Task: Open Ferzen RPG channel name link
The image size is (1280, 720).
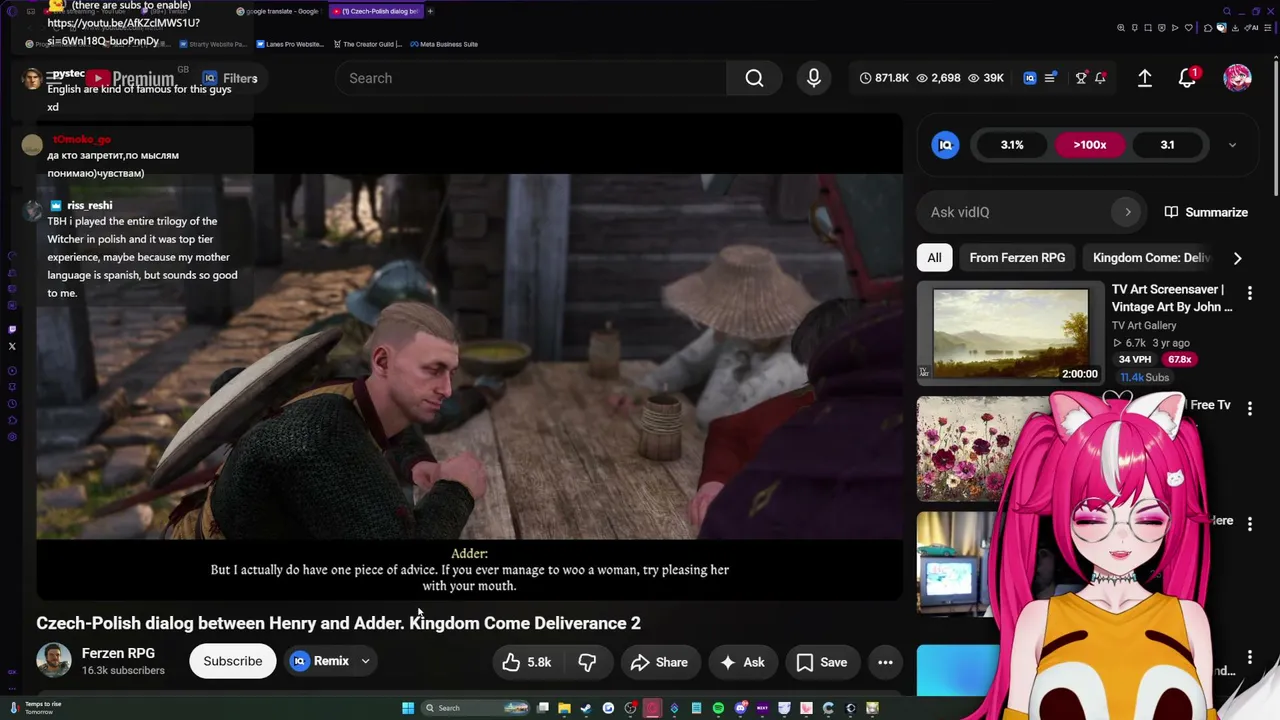Action: (118, 653)
